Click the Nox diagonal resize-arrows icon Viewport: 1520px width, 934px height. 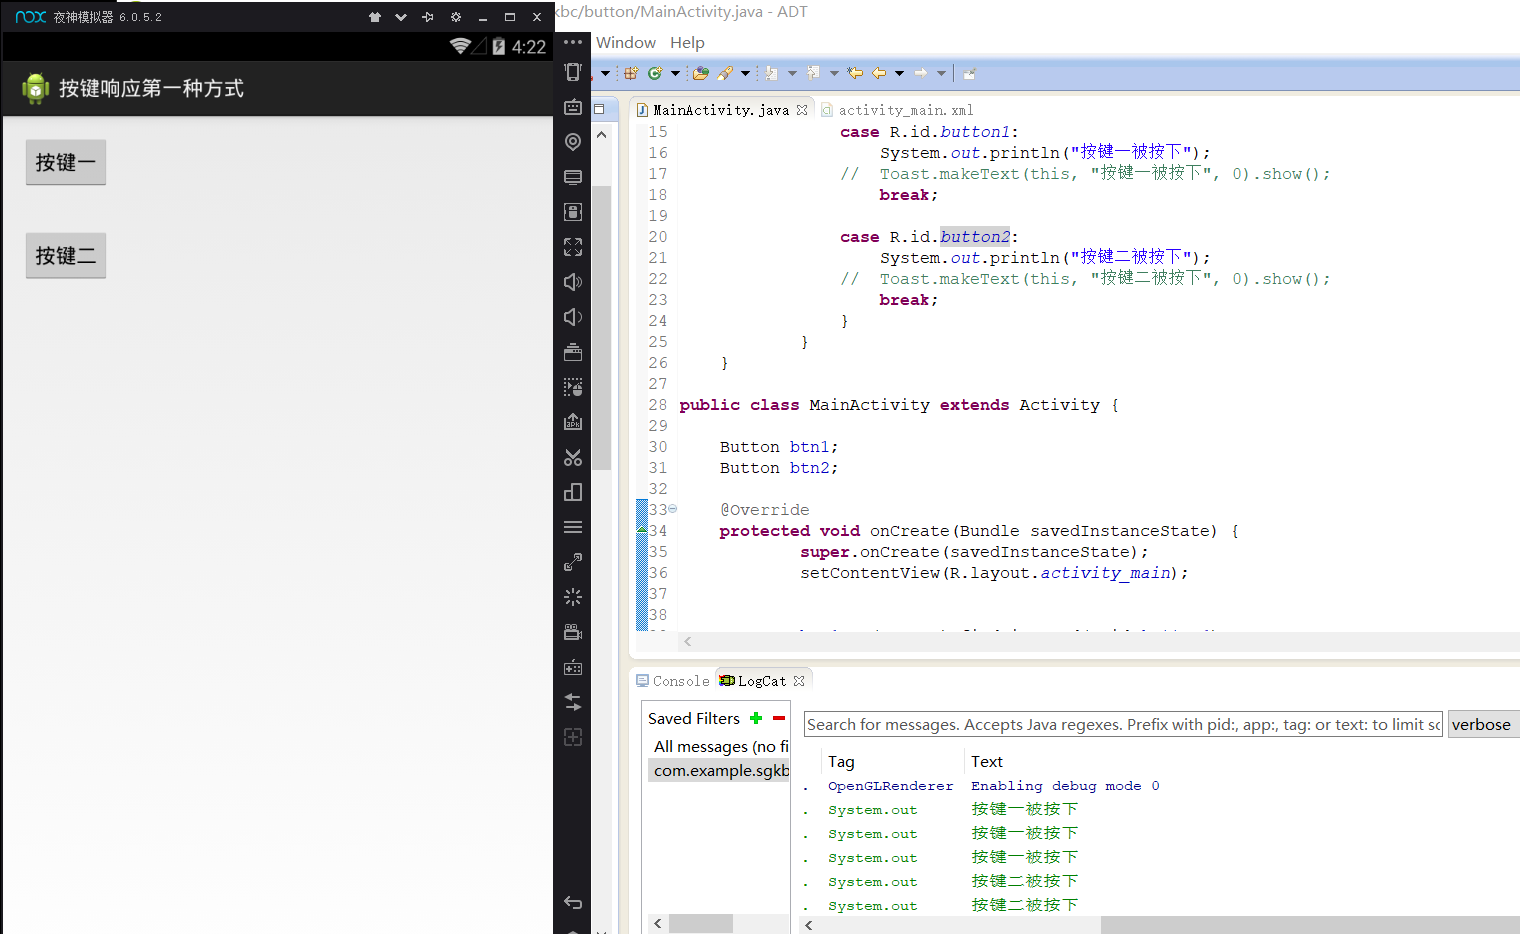pos(573,562)
